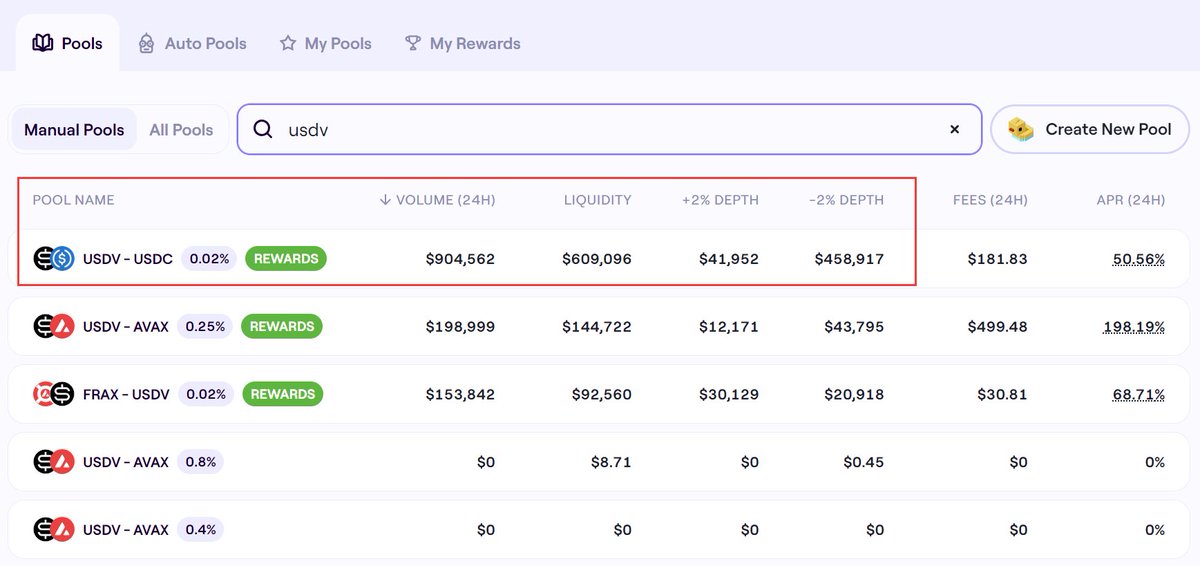Switch to All Pools view
The width and height of the screenshot is (1200, 566).
coord(181,130)
